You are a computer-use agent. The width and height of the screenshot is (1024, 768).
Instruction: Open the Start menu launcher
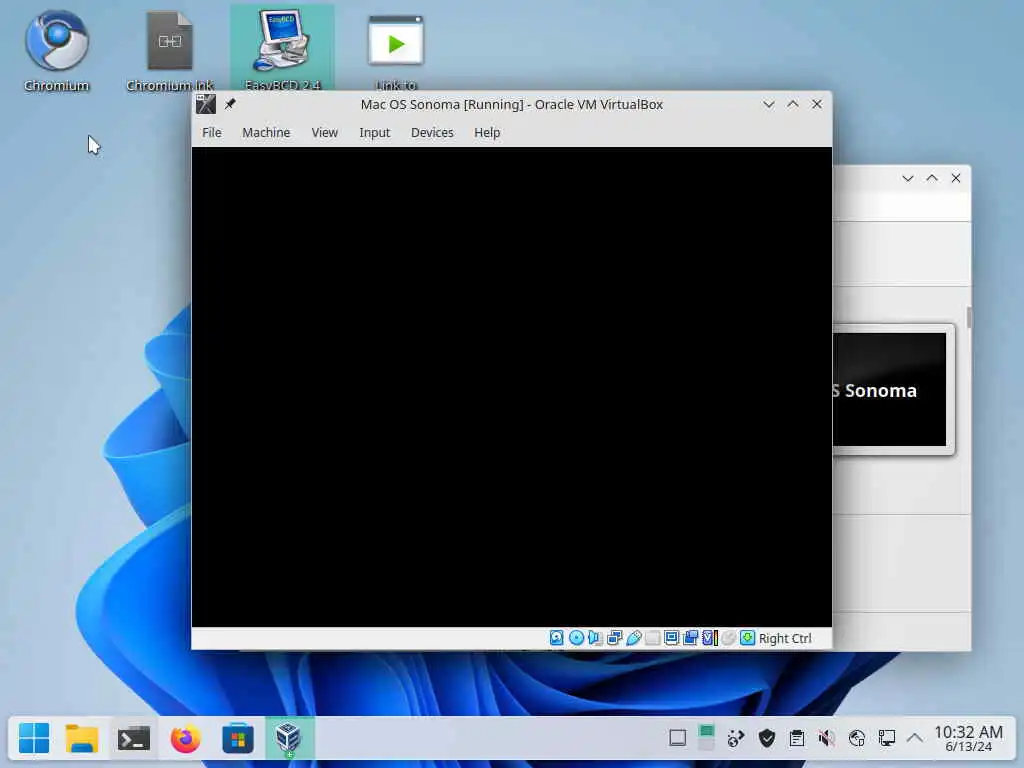[x=34, y=739]
